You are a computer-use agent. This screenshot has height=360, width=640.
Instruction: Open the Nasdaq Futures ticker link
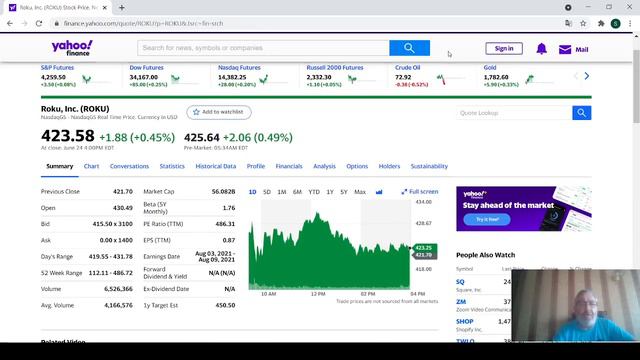239,68
